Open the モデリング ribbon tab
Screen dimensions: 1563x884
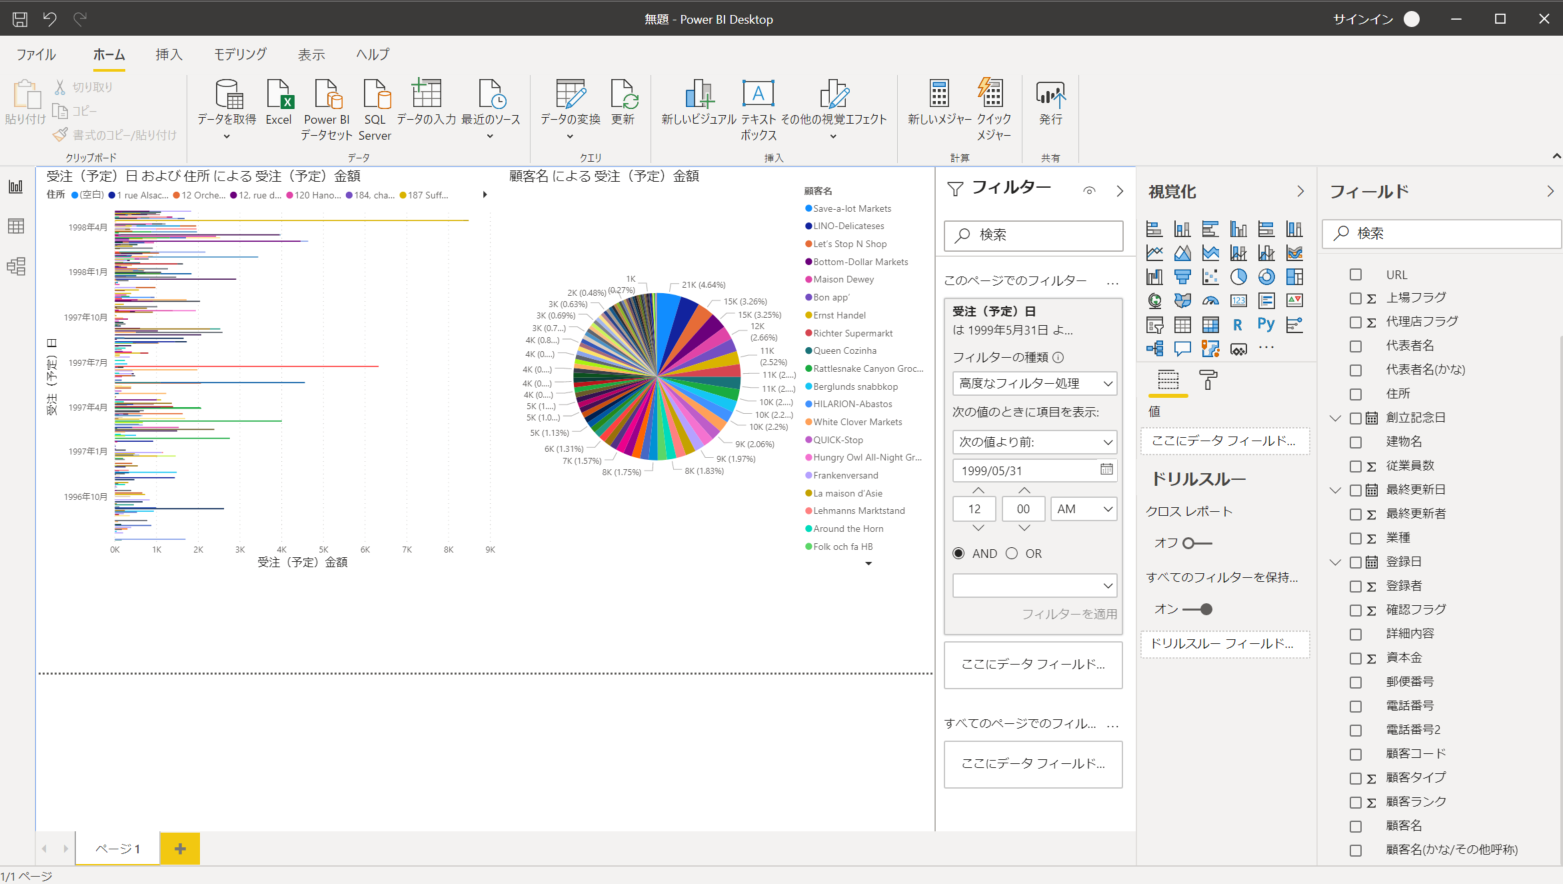[x=240, y=54]
